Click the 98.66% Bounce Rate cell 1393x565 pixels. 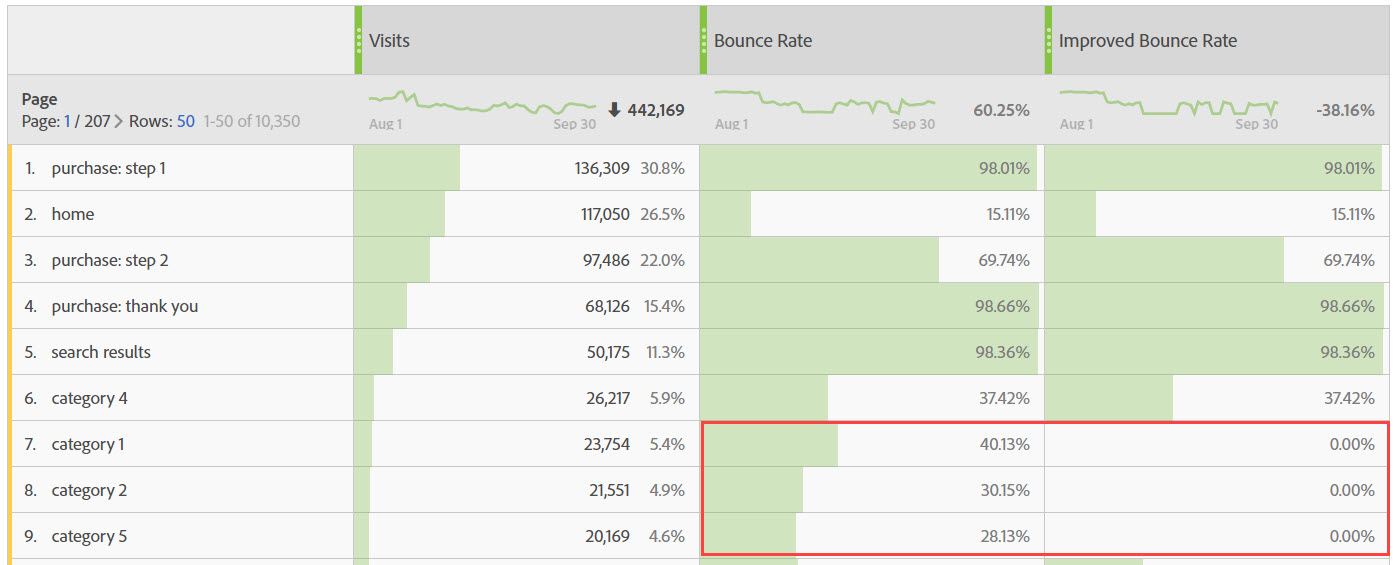pyautogui.click(x=1001, y=306)
